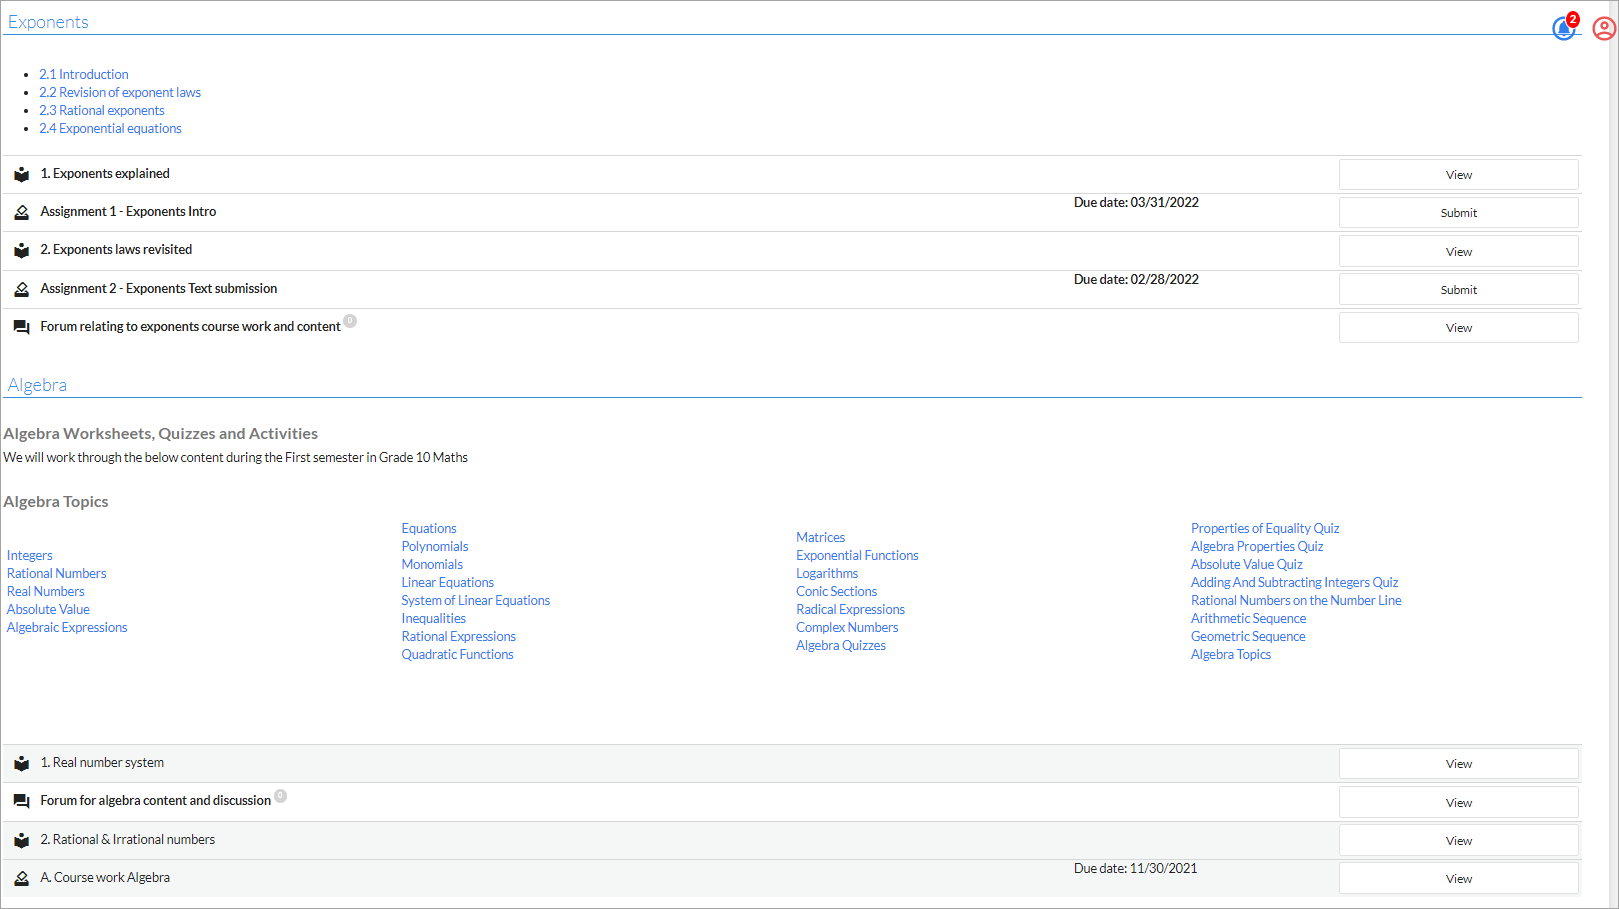Image resolution: width=1619 pixels, height=909 pixels.
Task: Click the Exponents section heading
Action: [x=48, y=22]
